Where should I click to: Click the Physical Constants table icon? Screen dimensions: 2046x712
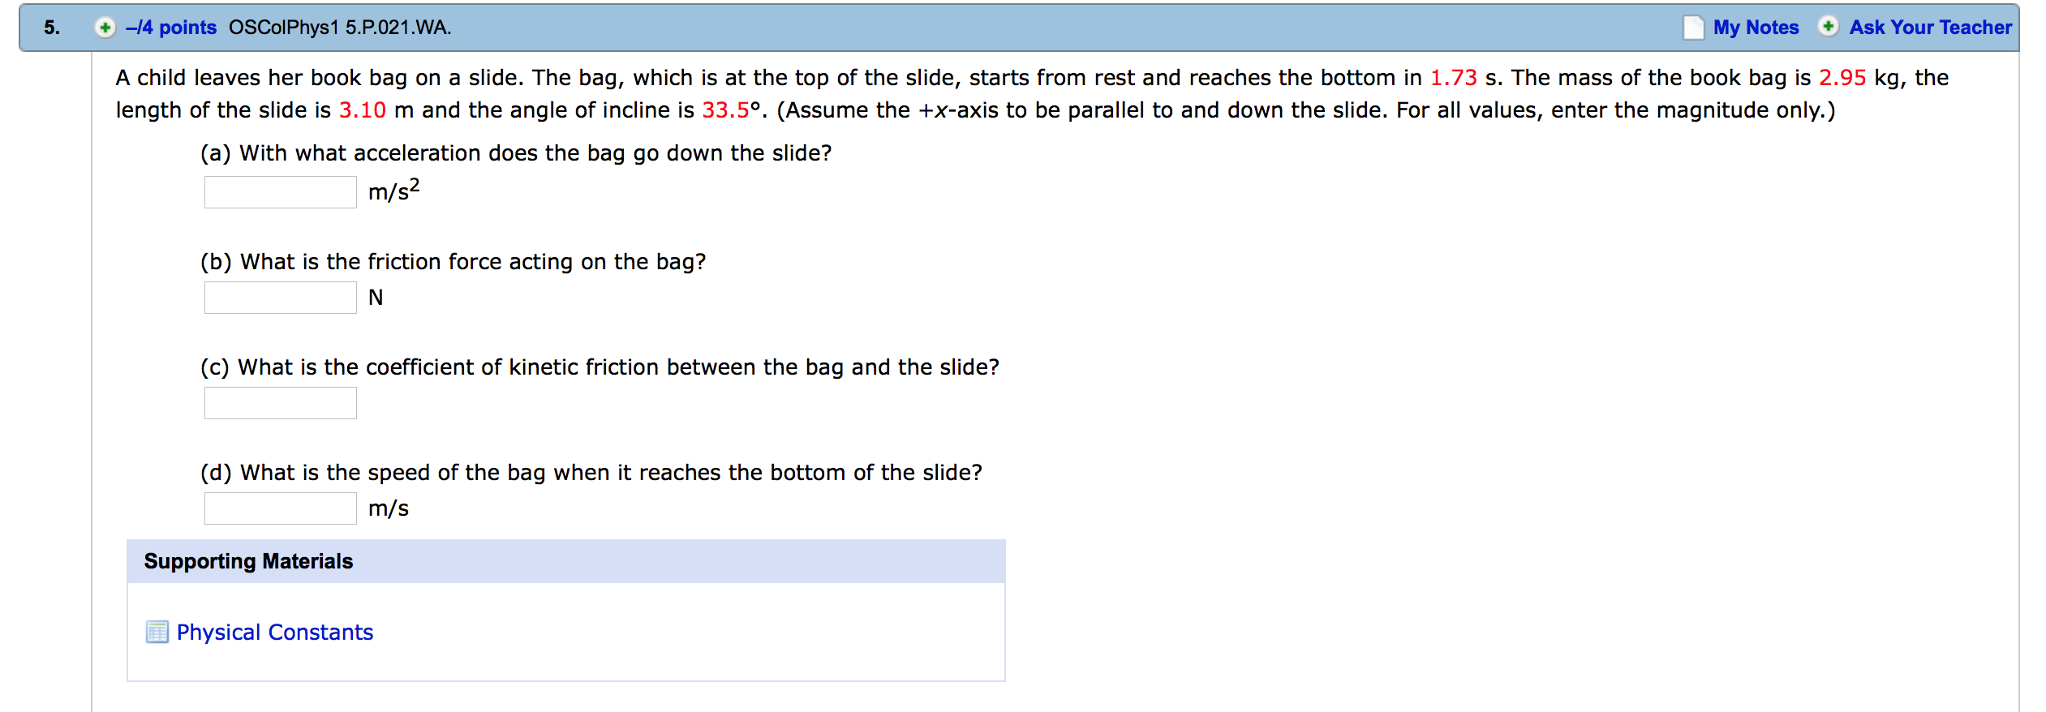click(157, 632)
